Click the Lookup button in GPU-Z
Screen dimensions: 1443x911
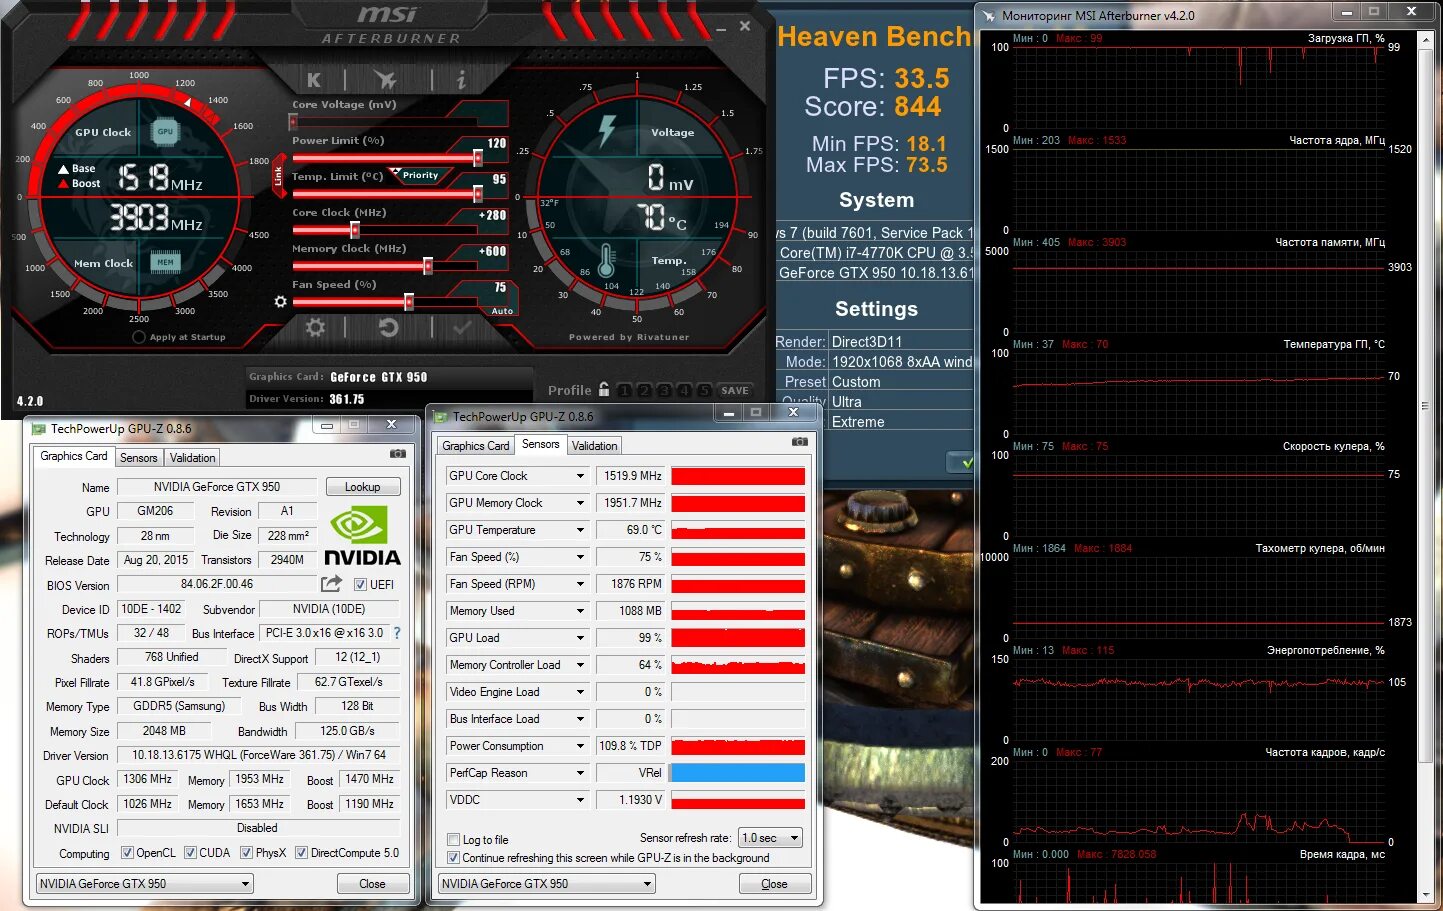[x=363, y=487]
